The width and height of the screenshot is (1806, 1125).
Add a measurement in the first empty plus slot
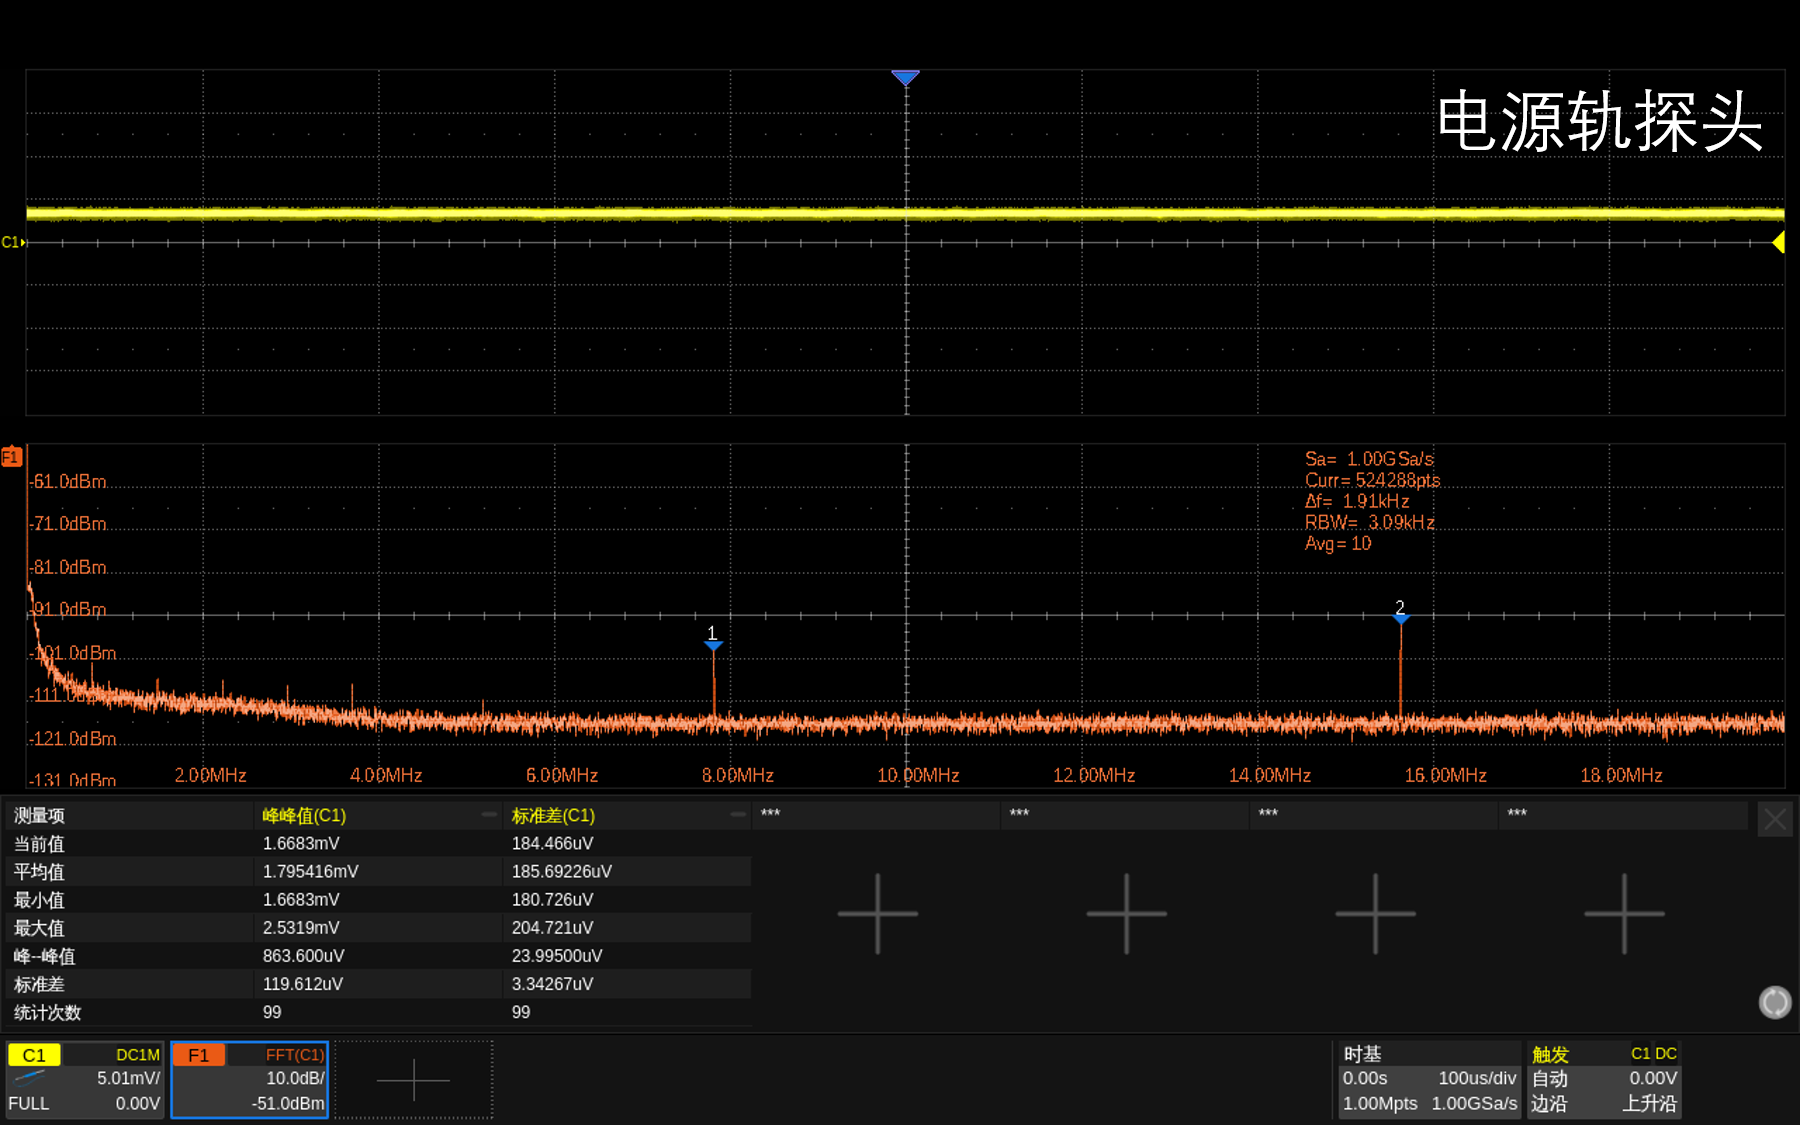click(x=877, y=913)
